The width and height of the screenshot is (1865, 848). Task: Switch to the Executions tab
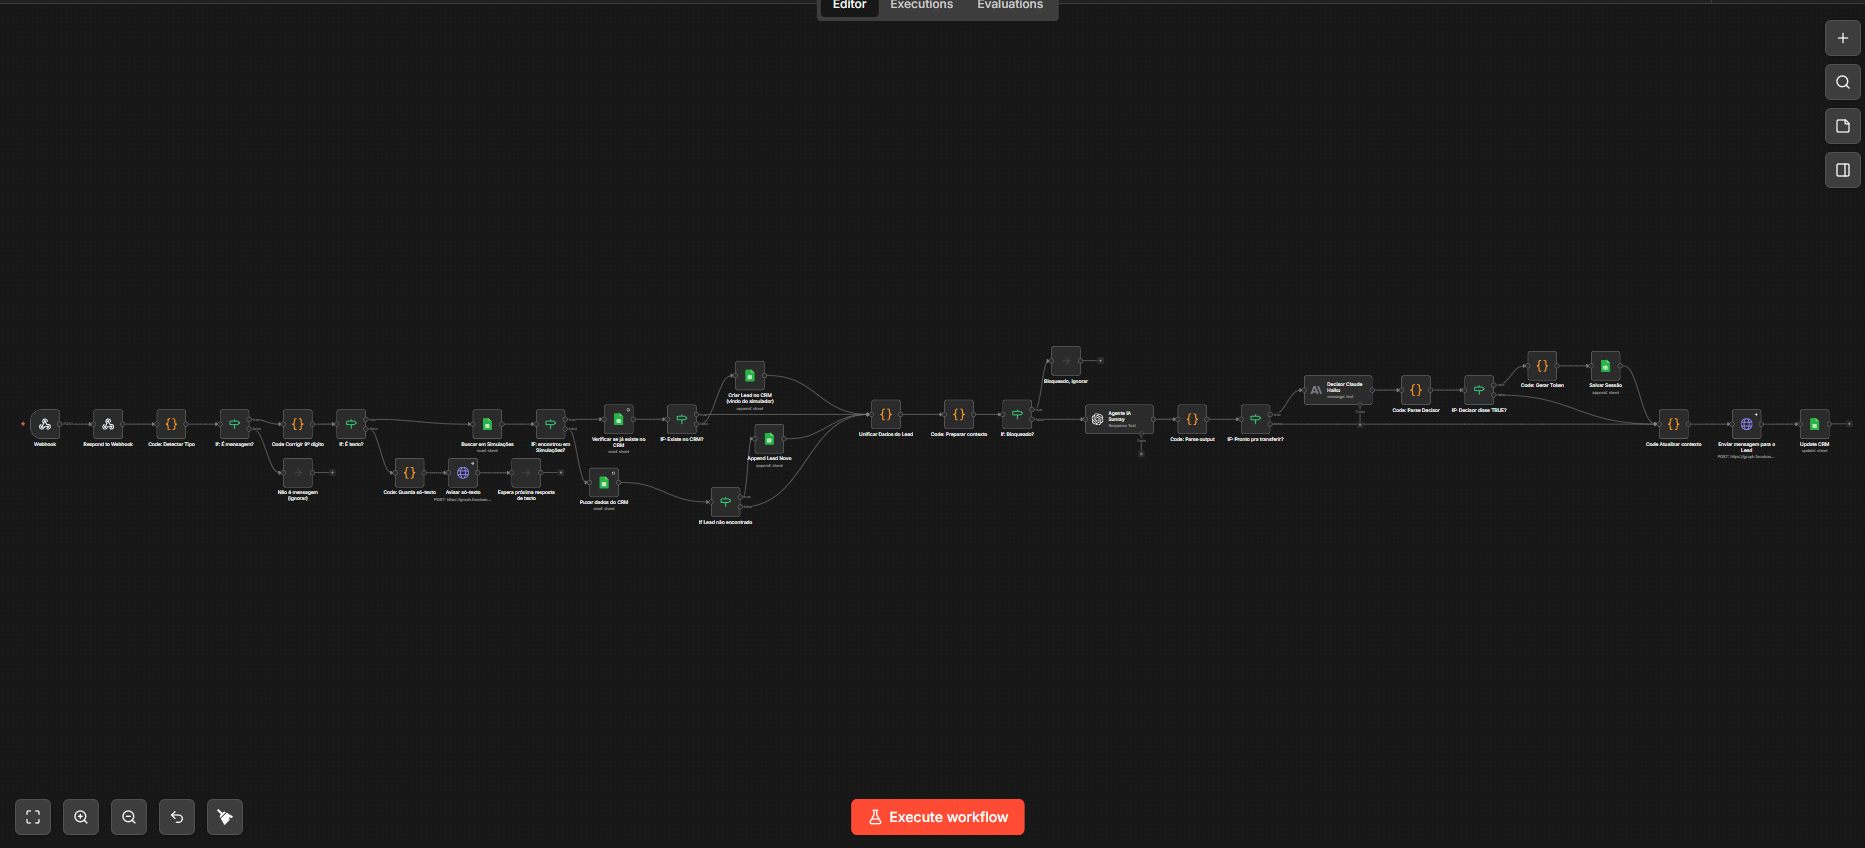tap(921, 6)
